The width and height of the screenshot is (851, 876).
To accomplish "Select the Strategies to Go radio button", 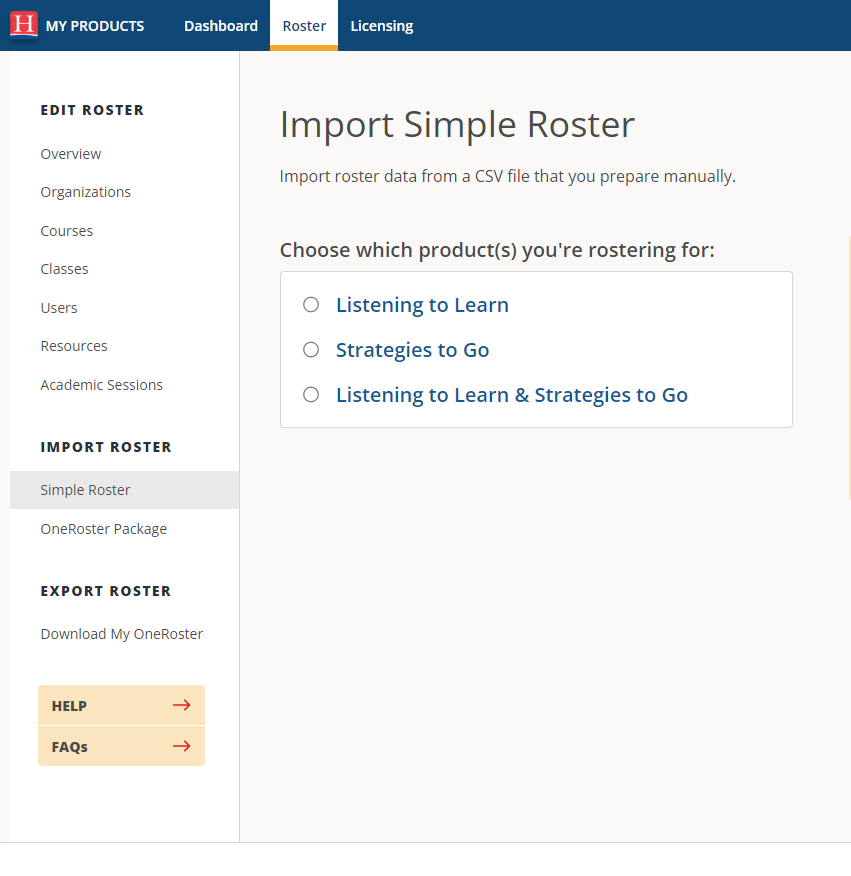I will [311, 350].
